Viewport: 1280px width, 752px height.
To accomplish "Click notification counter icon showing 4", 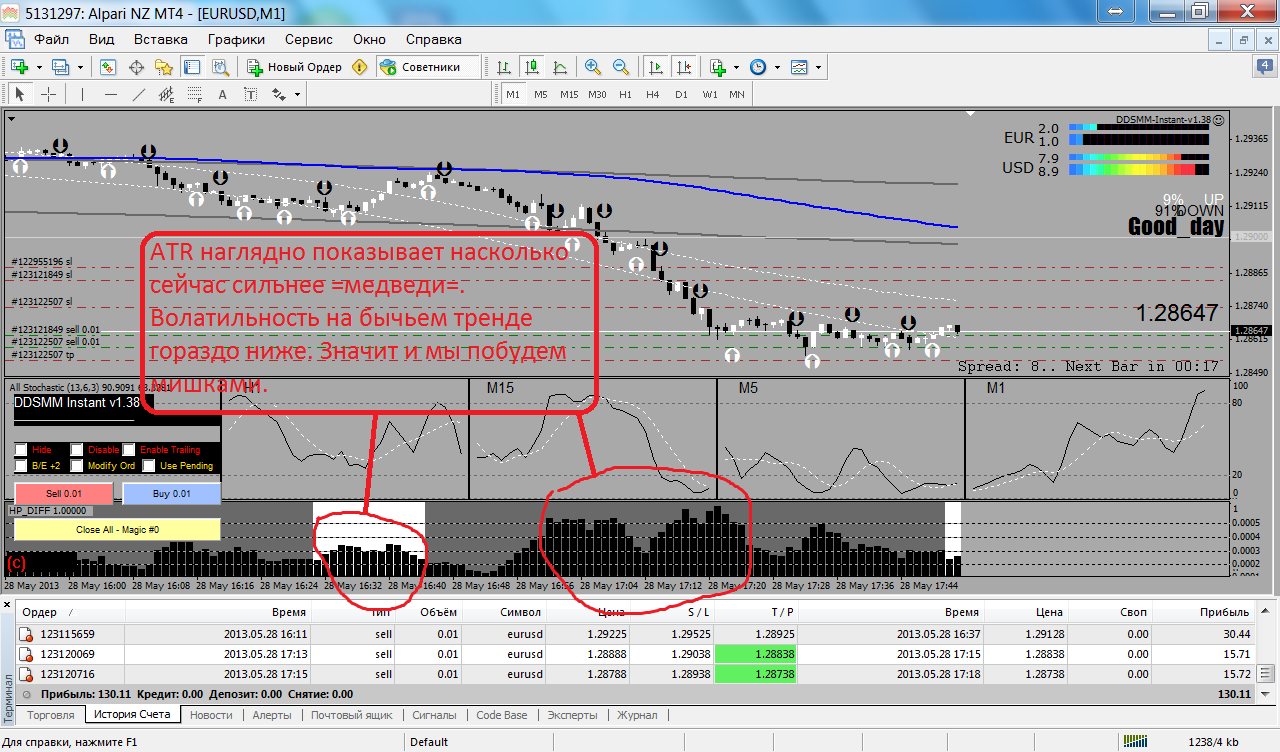I will [x=1265, y=67].
